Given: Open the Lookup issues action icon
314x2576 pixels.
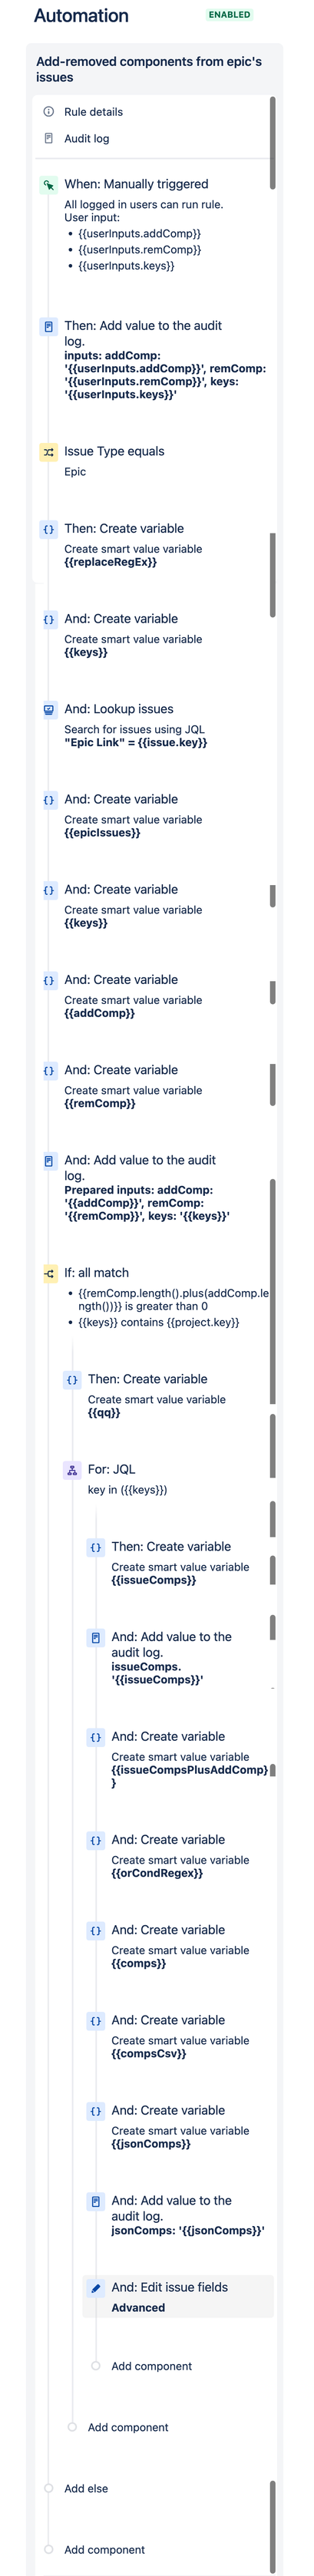Looking at the screenshot, I should pos(48,710).
